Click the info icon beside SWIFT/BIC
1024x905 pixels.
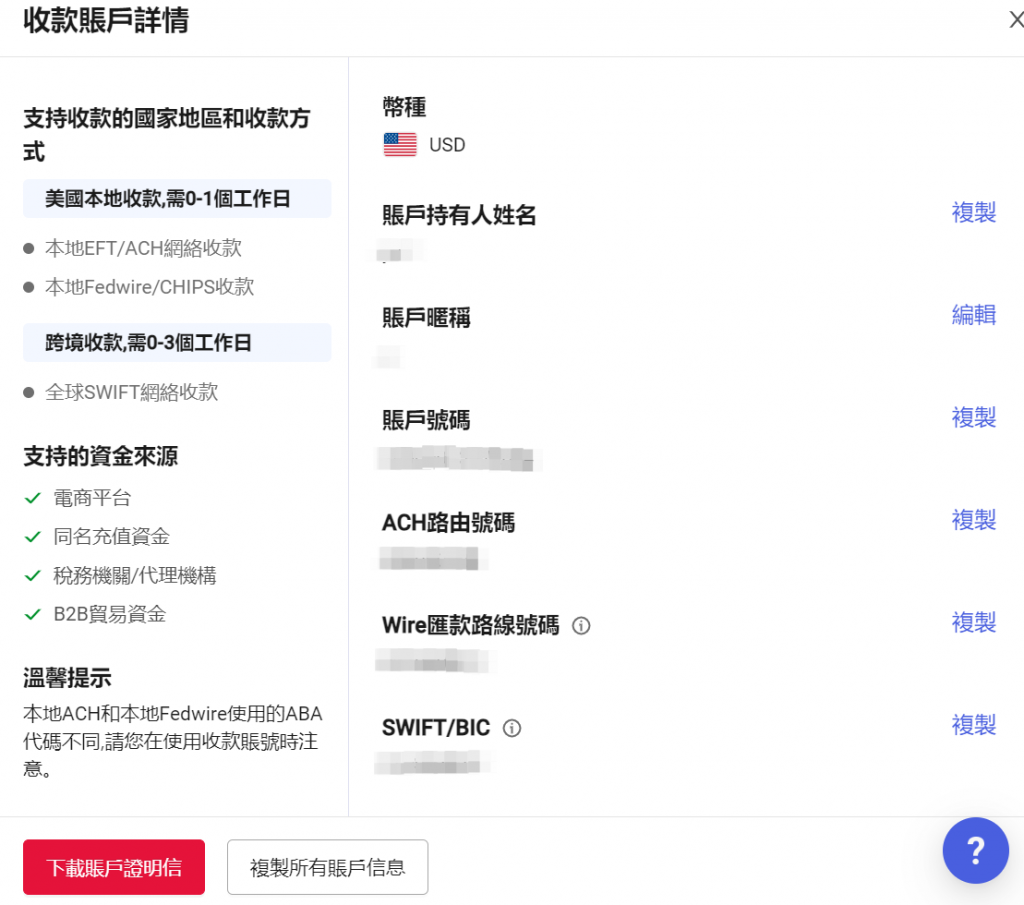tap(511, 728)
